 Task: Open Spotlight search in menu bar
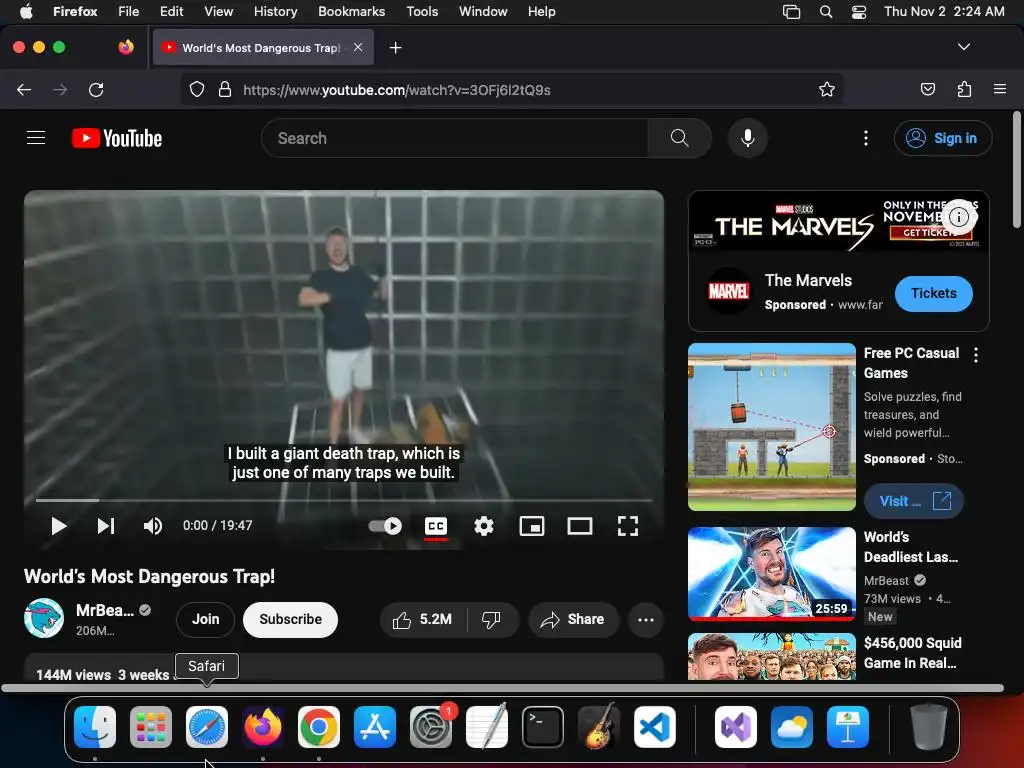pyautogui.click(x=826, y=12)
